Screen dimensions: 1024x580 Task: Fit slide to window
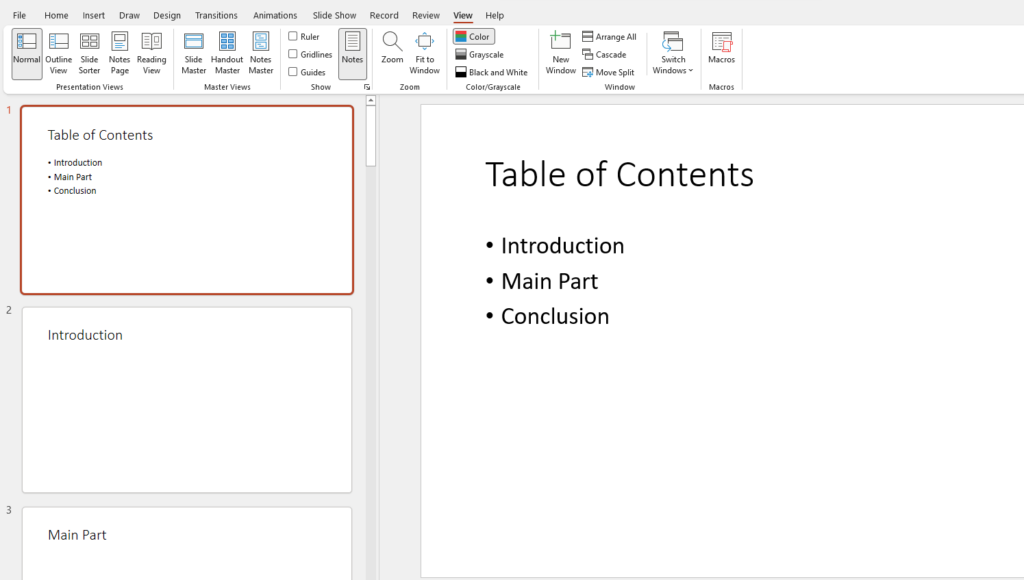tap(424, 53)
